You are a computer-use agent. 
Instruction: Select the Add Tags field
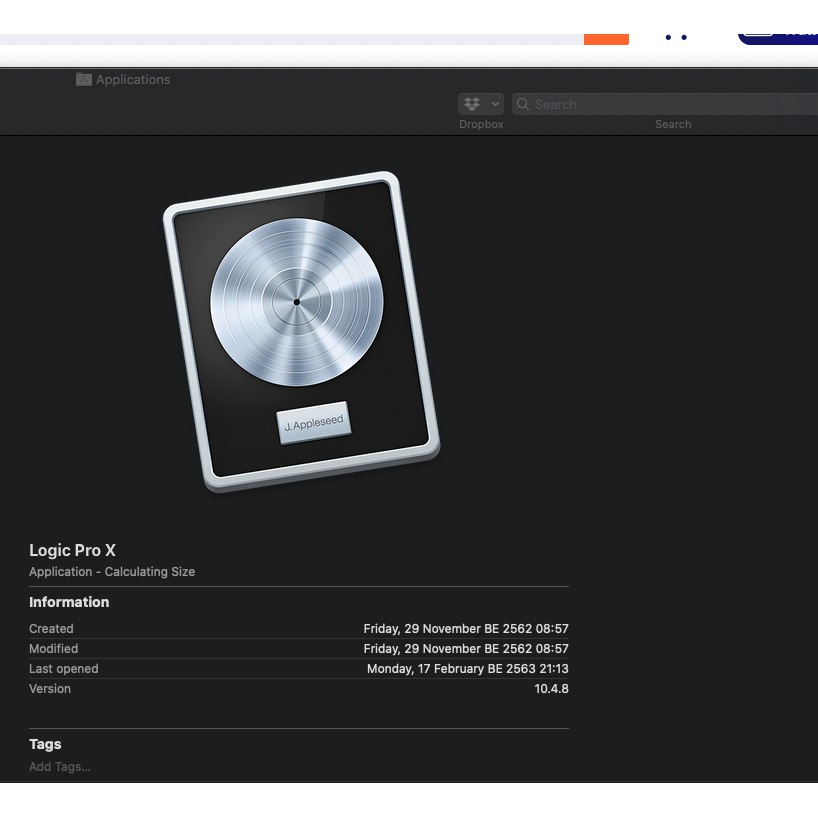tap(59, 766)
